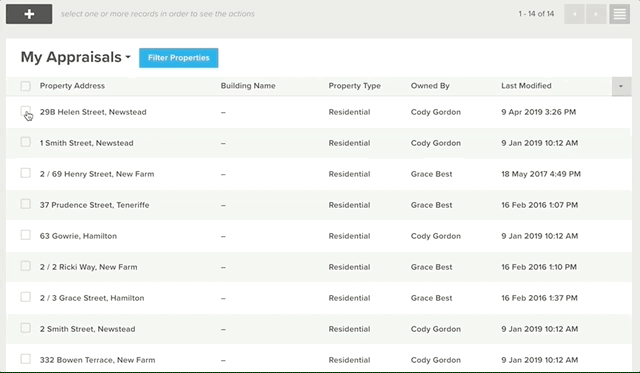Select checkbox for 2 Smith Street, Newstead
Screen dimensions: 640x373
pos(26,328)
